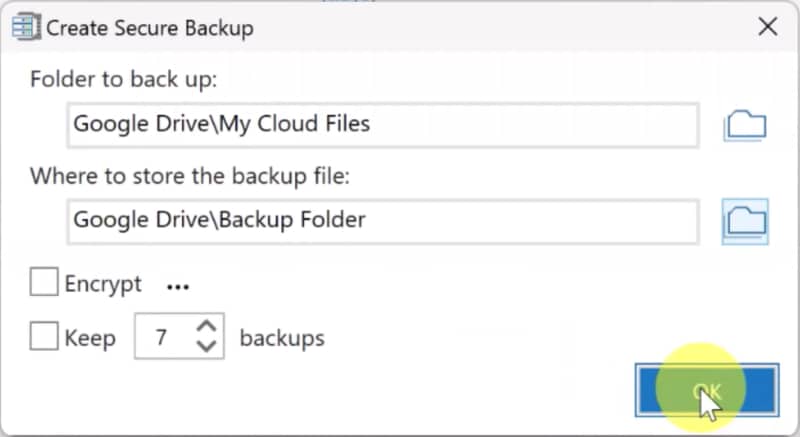800x437 pixels.
Task: Increase the number of backups kept
Action: coord(206,327)
